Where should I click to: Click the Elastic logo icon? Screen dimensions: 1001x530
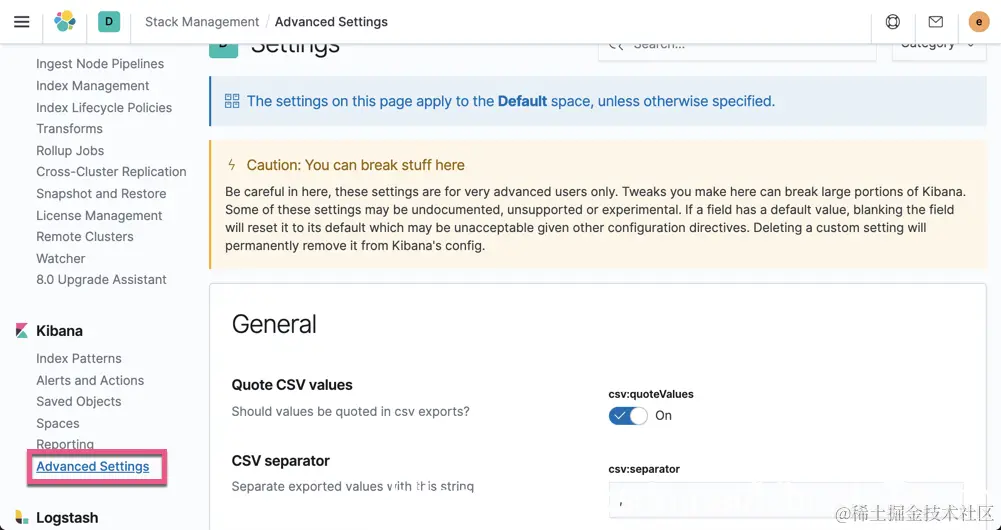[64, 22]
